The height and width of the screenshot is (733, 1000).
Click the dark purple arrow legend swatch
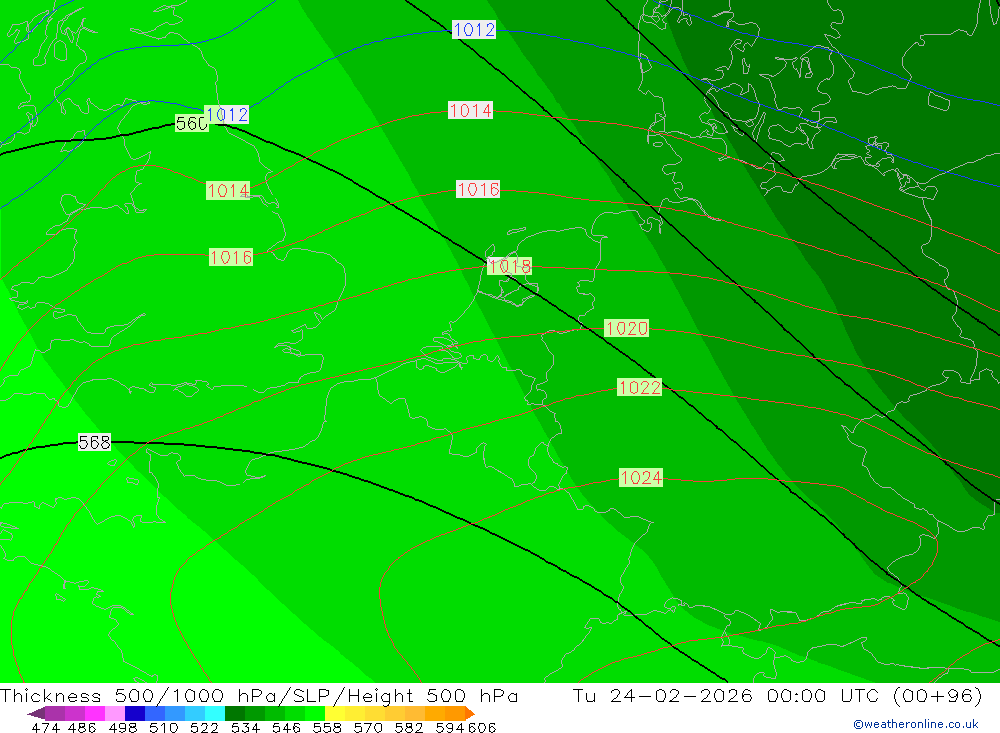[36, 713]
